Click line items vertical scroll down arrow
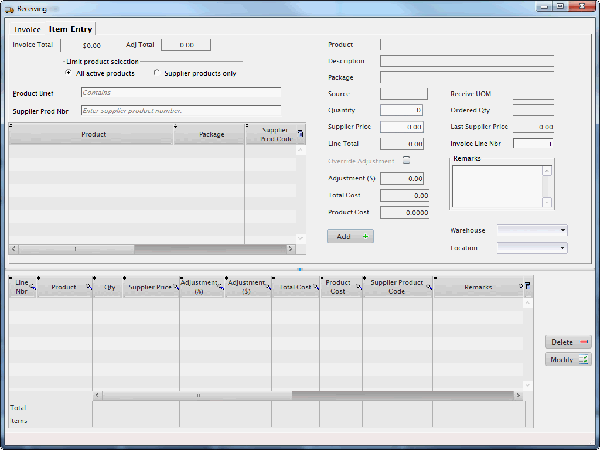Screen dimensions: 600x450 528,385
